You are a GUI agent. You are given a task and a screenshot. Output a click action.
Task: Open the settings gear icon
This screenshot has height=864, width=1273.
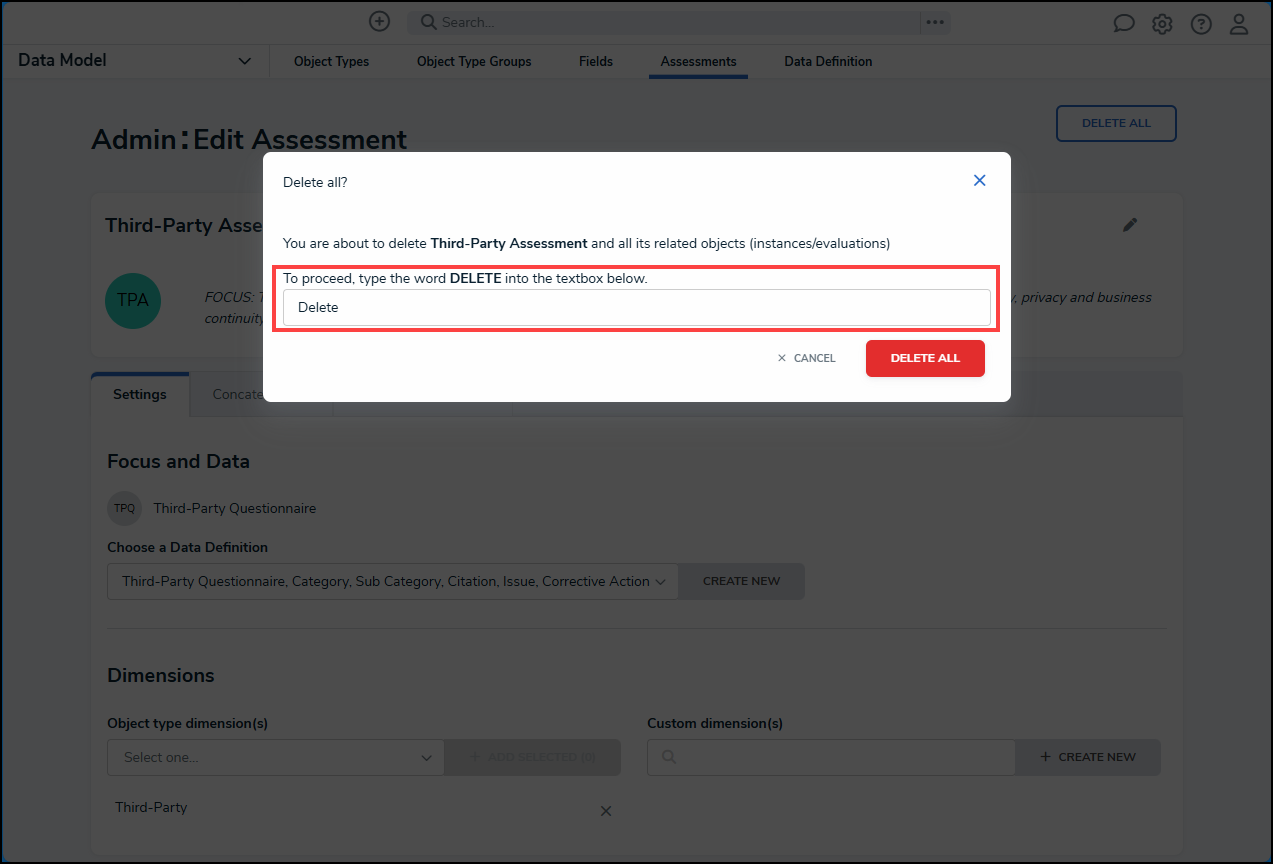coord(1162,24)
